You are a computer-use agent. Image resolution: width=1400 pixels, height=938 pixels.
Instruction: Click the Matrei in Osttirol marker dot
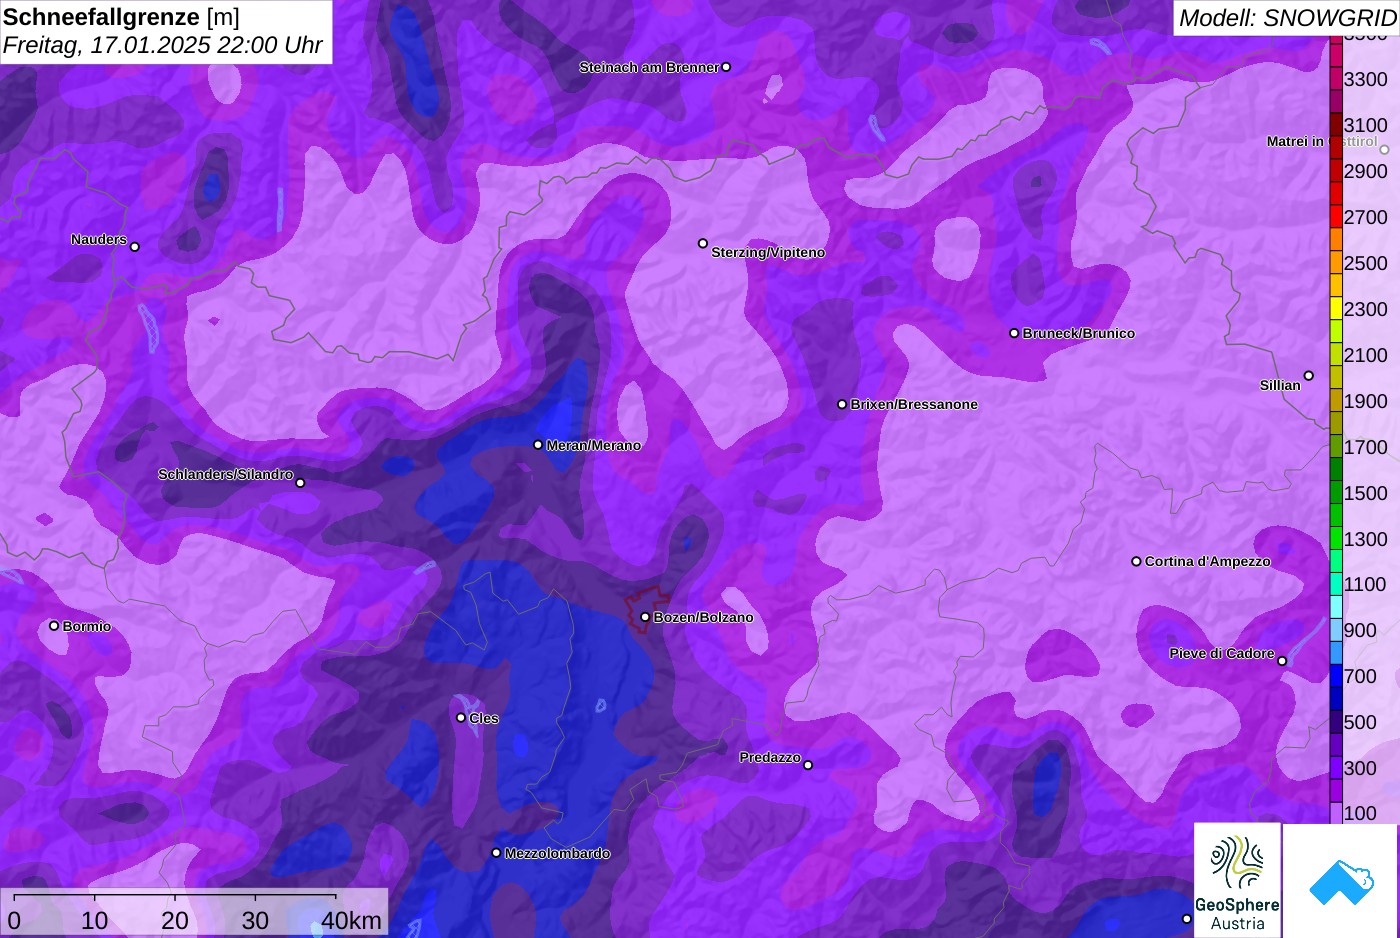coord(1385,150)
